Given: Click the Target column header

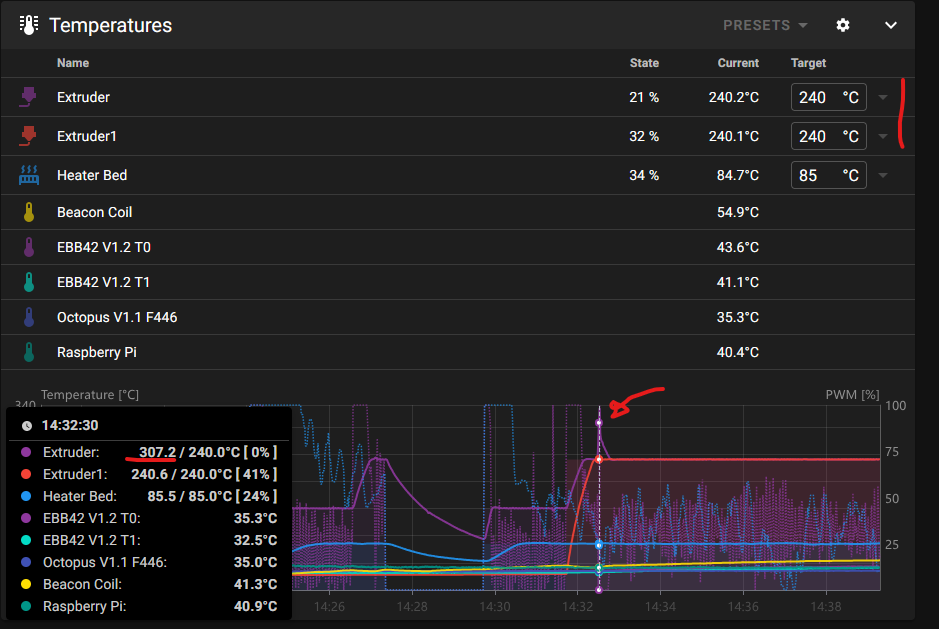Looking at the screenshot, I should click(x=808, y=63).
